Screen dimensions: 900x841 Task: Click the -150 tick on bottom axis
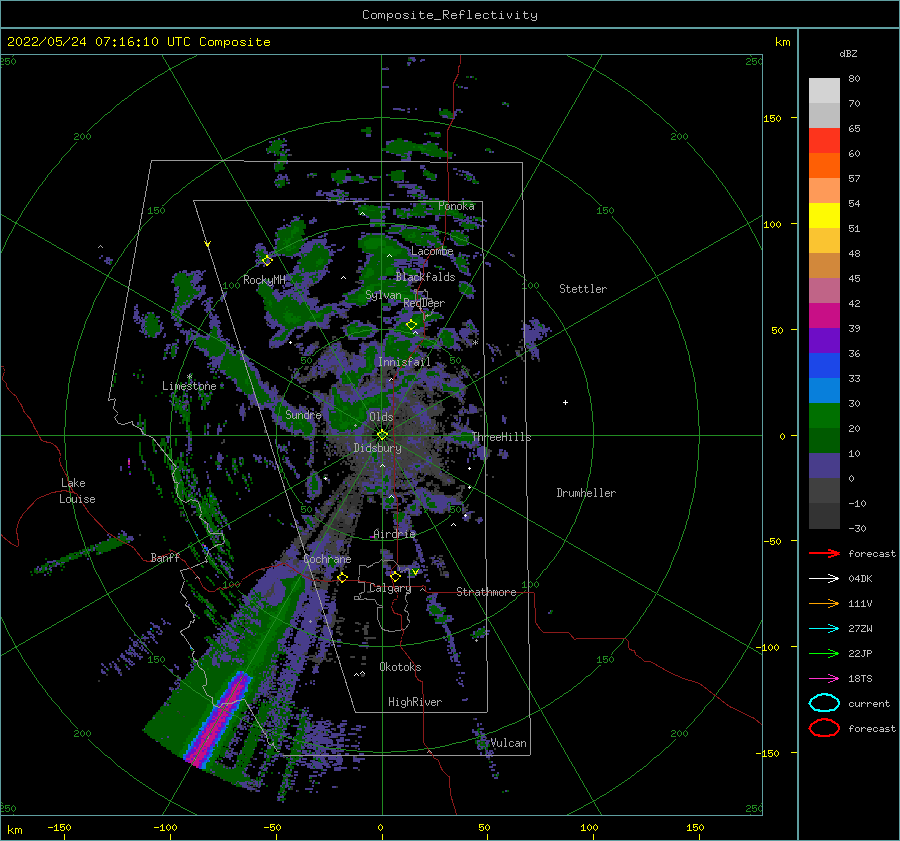click(59, 827)
